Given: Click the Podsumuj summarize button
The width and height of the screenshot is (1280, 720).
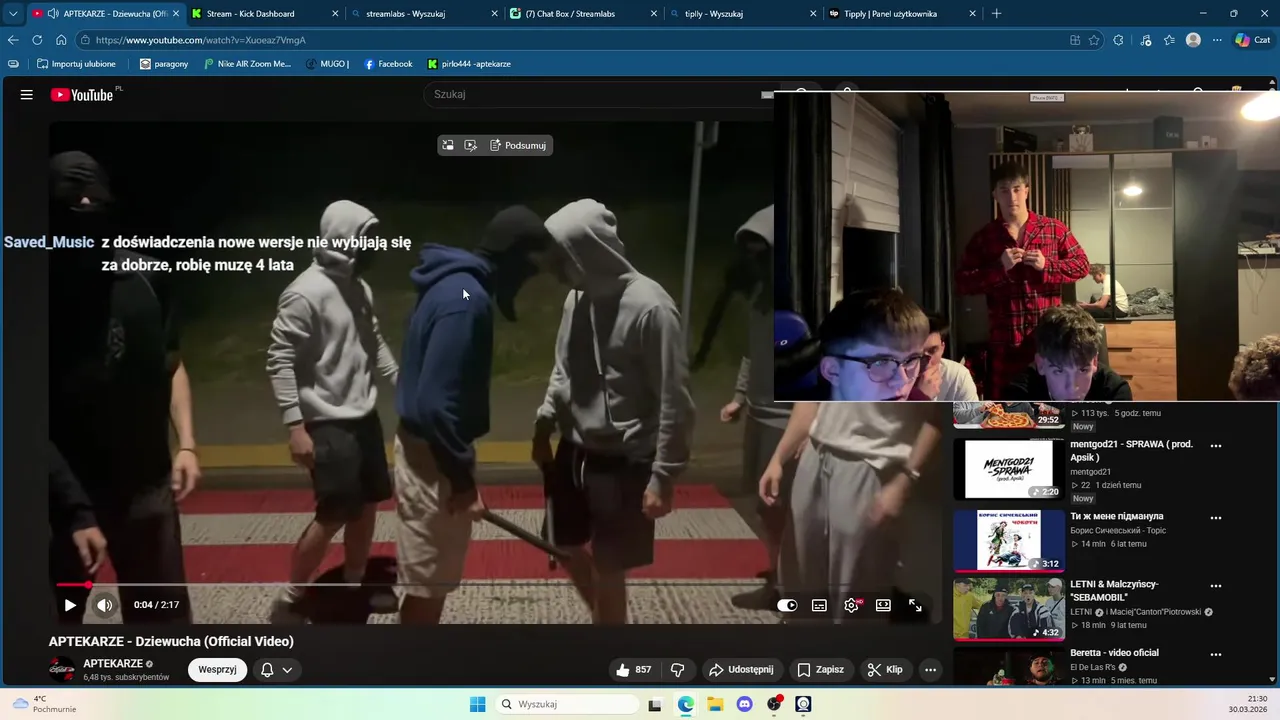Looking at the screenshot, I should pos(518,146).
